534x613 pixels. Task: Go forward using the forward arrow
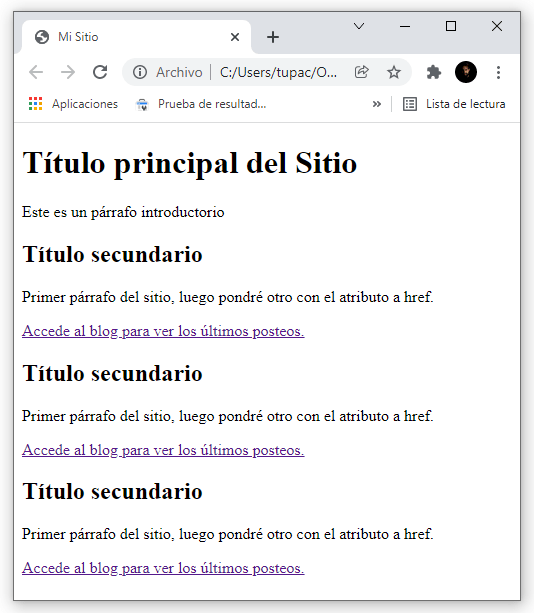68,72
